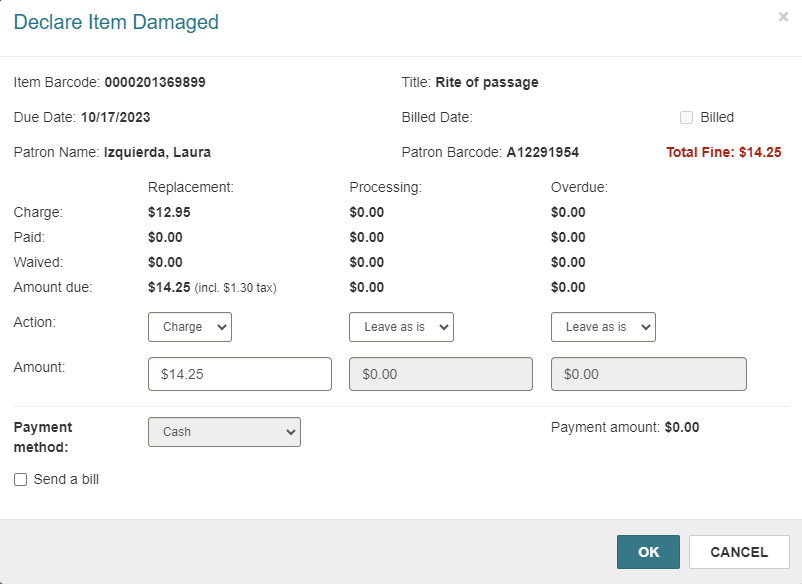Toggle the Billed checkbox

coord(686,118)
